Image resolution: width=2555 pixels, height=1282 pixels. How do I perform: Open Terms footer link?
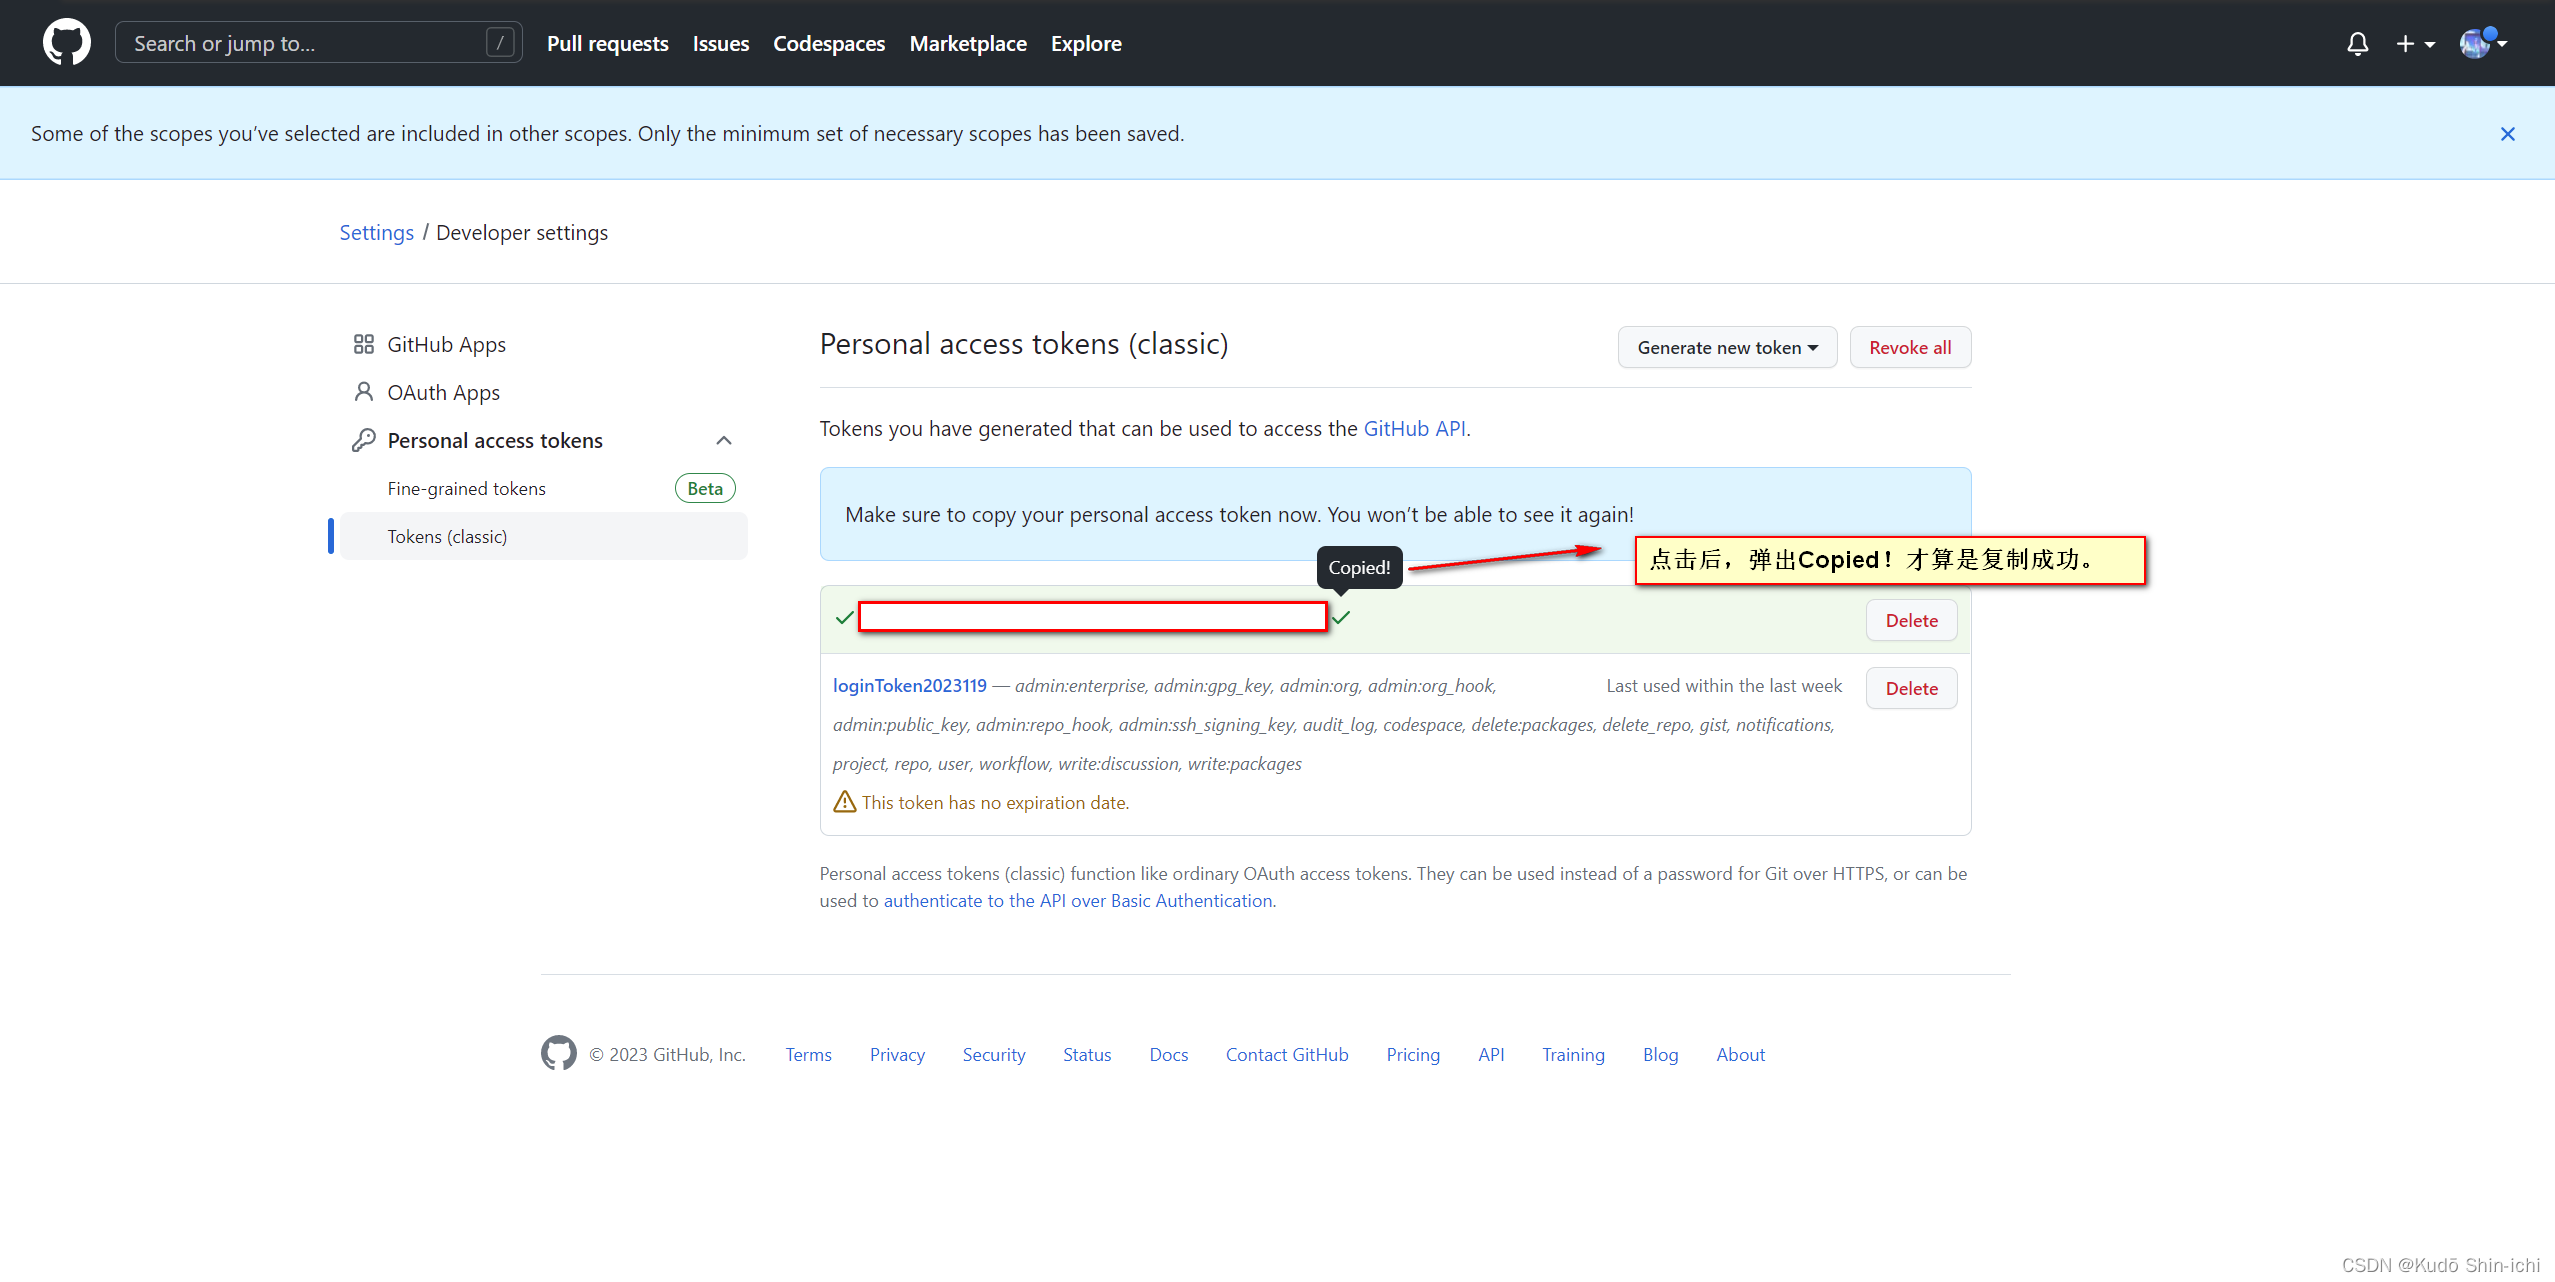point(808,1055)
